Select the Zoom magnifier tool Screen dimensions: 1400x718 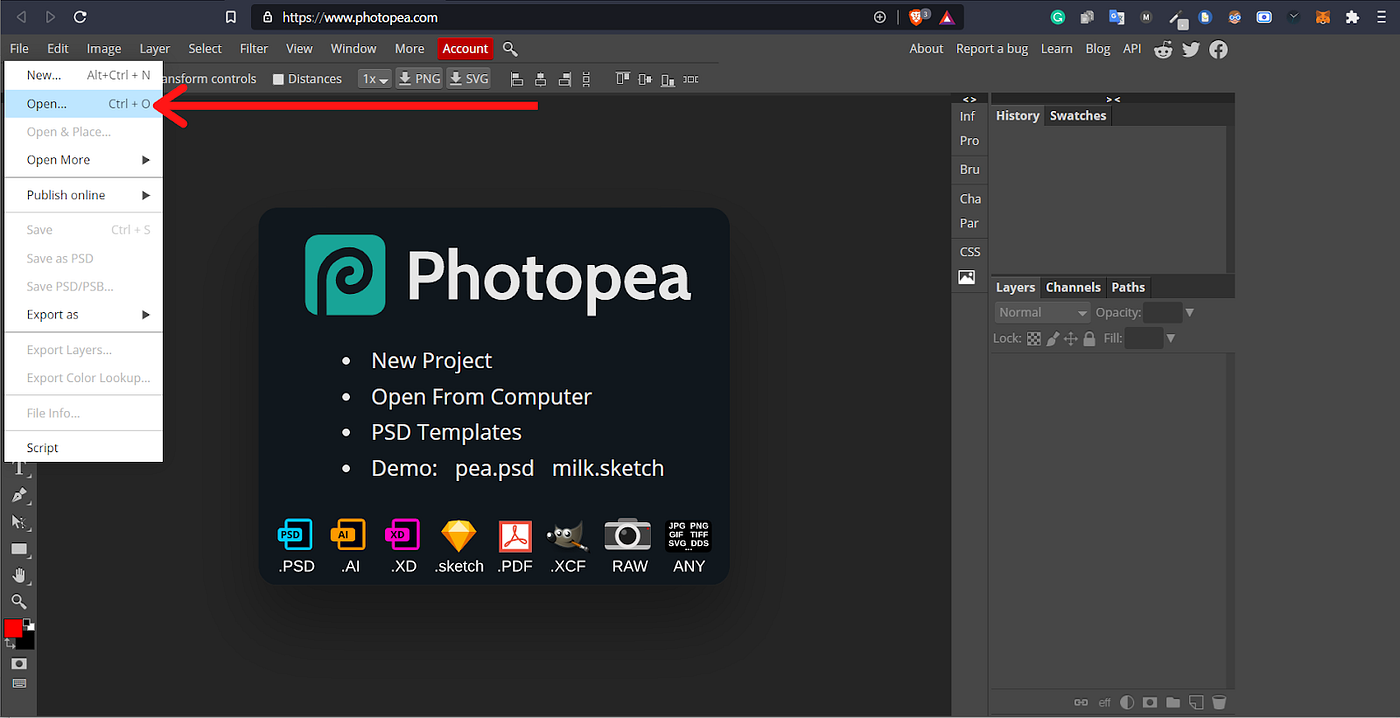click(x=18, y=601)
